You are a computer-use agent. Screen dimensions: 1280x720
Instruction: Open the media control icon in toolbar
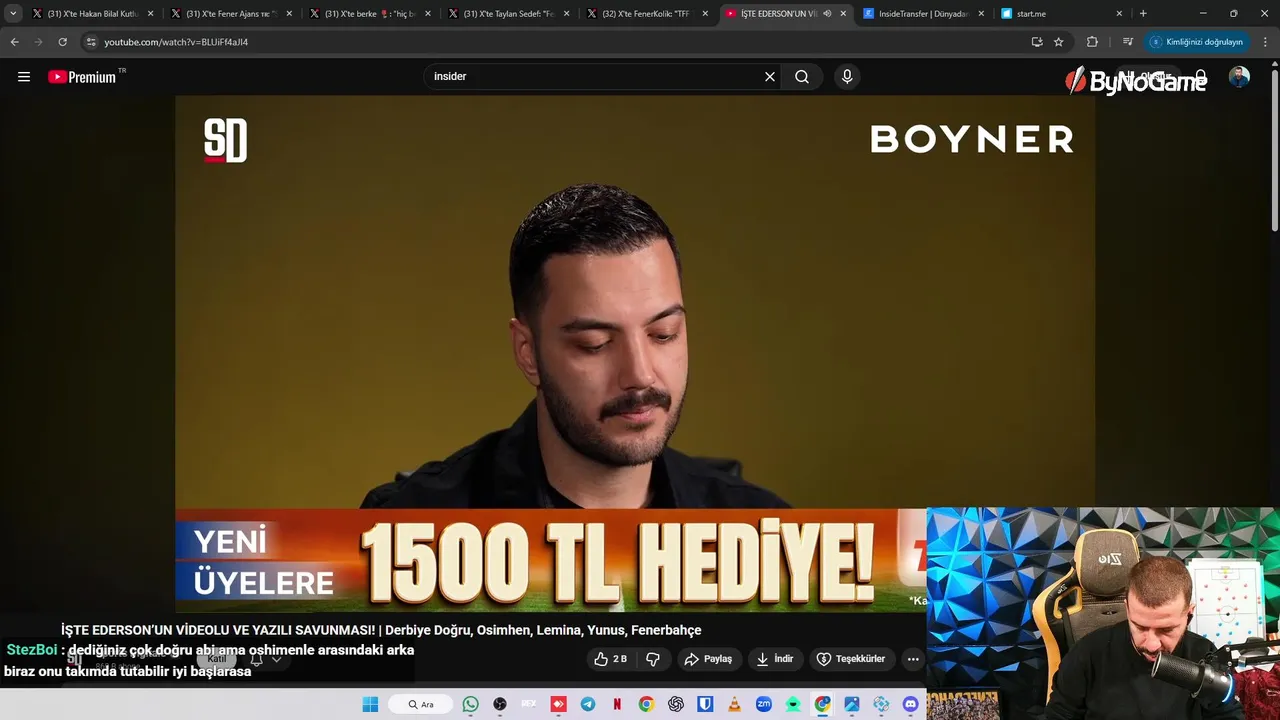pos(1128,42)
